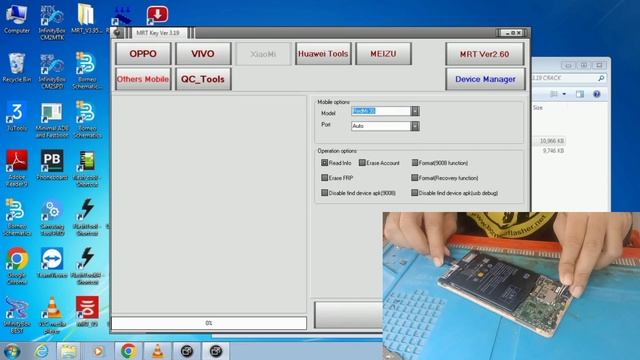
Task: Enable the Read Info checkbox
Action: click(x=324, y=162)
